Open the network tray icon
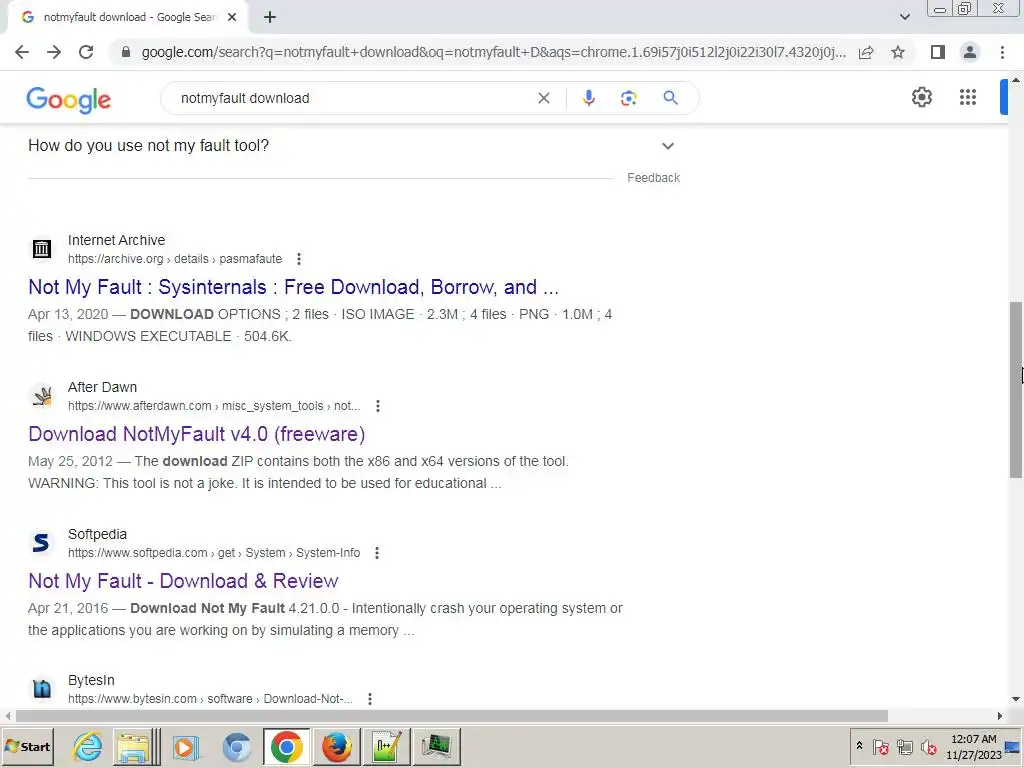The height and width of the screenshot is (768, 1024). (x=904, y=746)
